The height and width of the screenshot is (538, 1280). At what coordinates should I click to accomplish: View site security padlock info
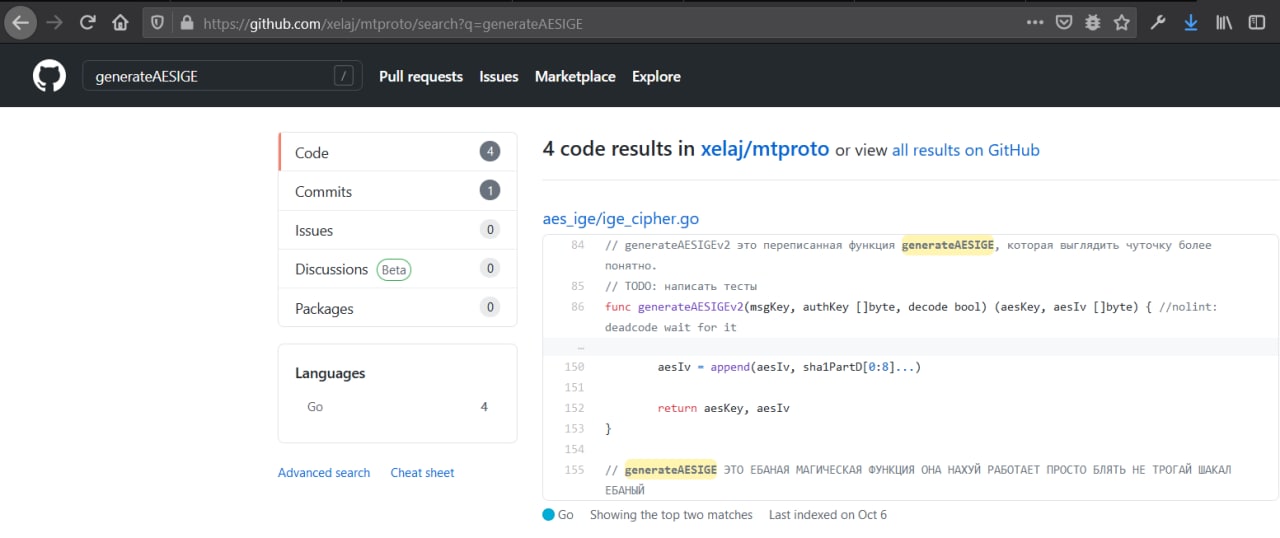point(185,22)
